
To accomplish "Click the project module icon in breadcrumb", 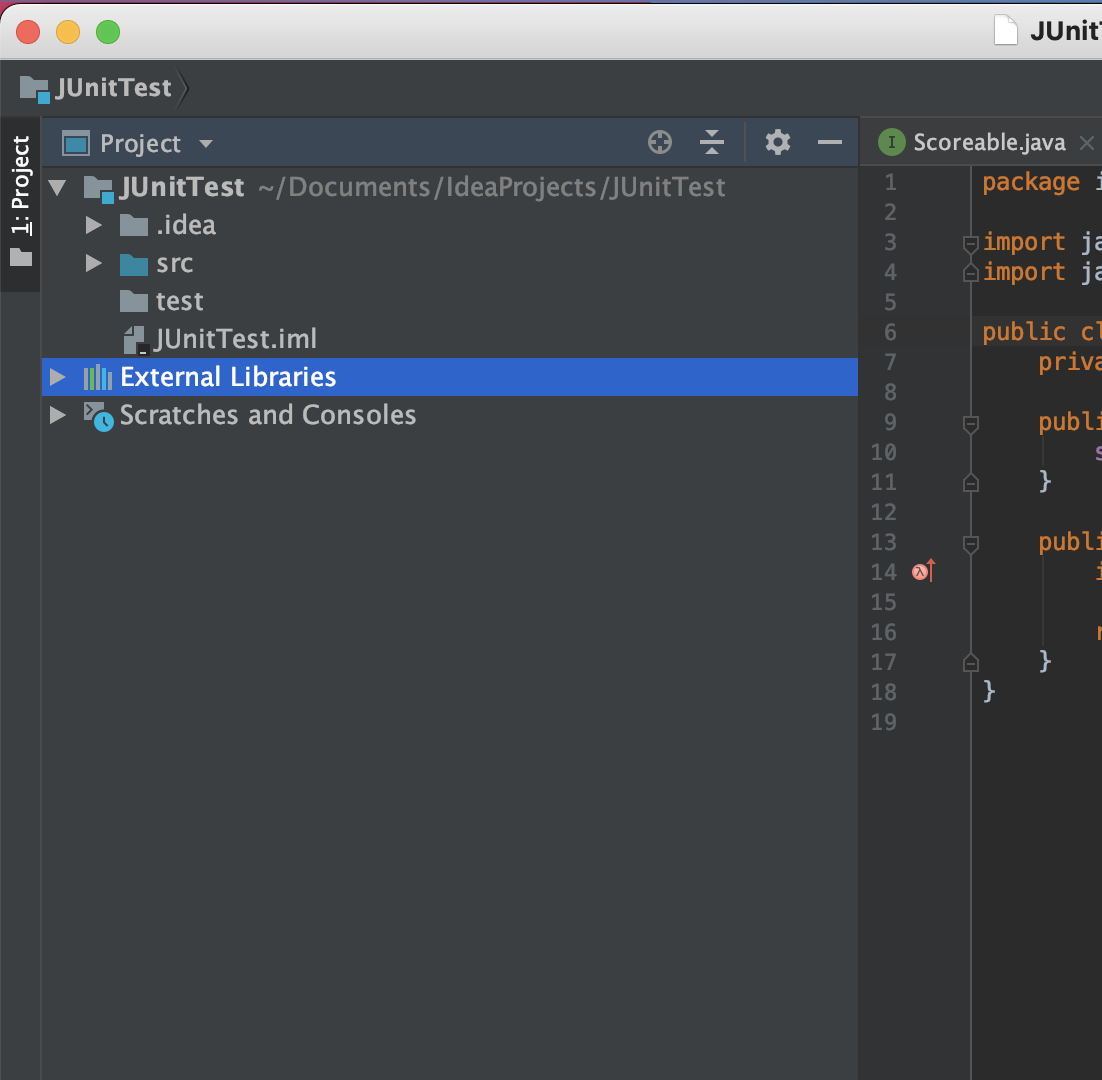I will pos(34,89).
